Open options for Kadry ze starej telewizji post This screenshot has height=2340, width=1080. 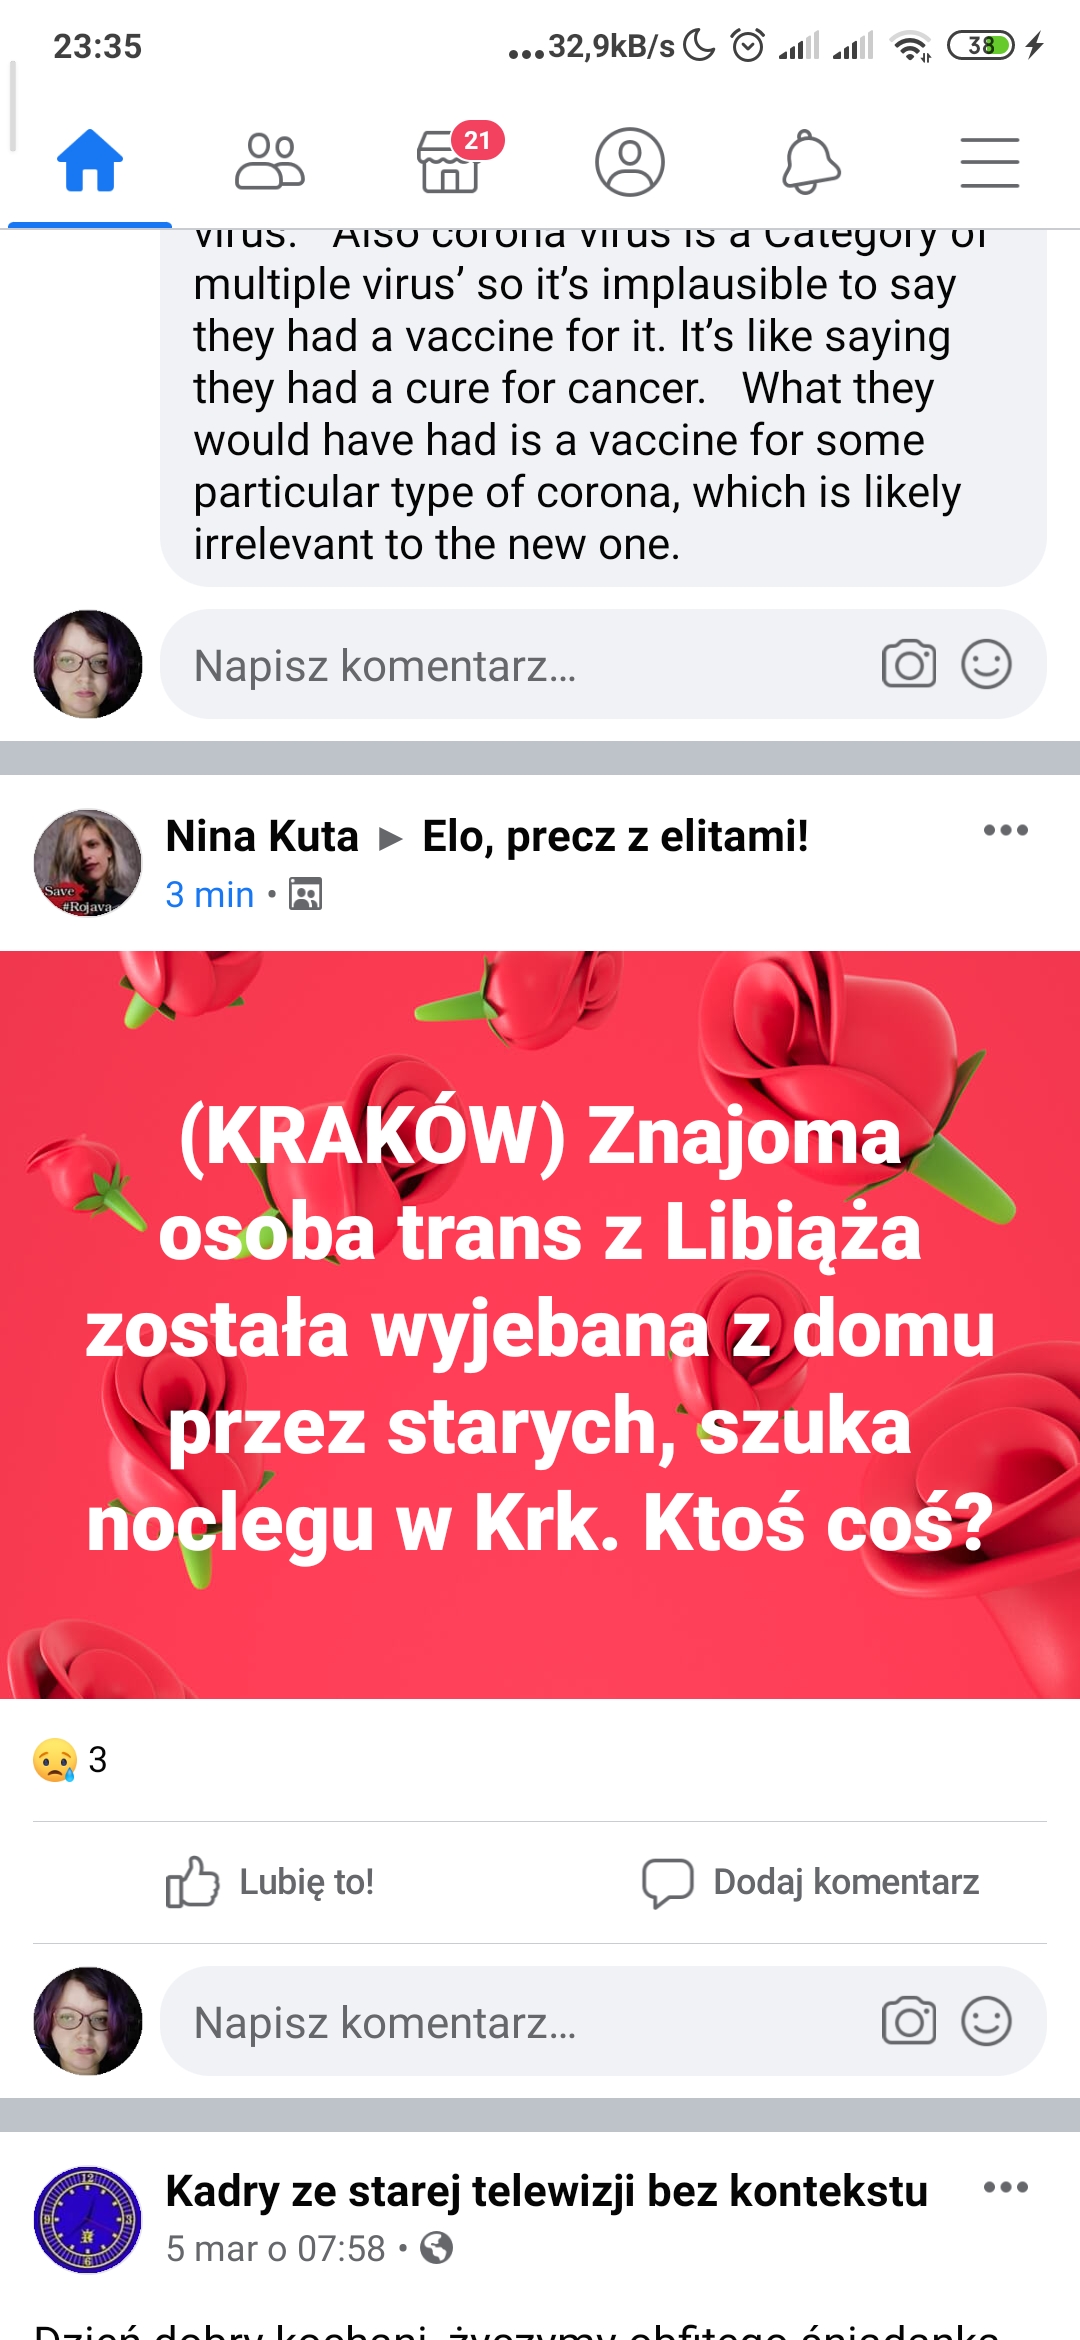point(1005,2187)
